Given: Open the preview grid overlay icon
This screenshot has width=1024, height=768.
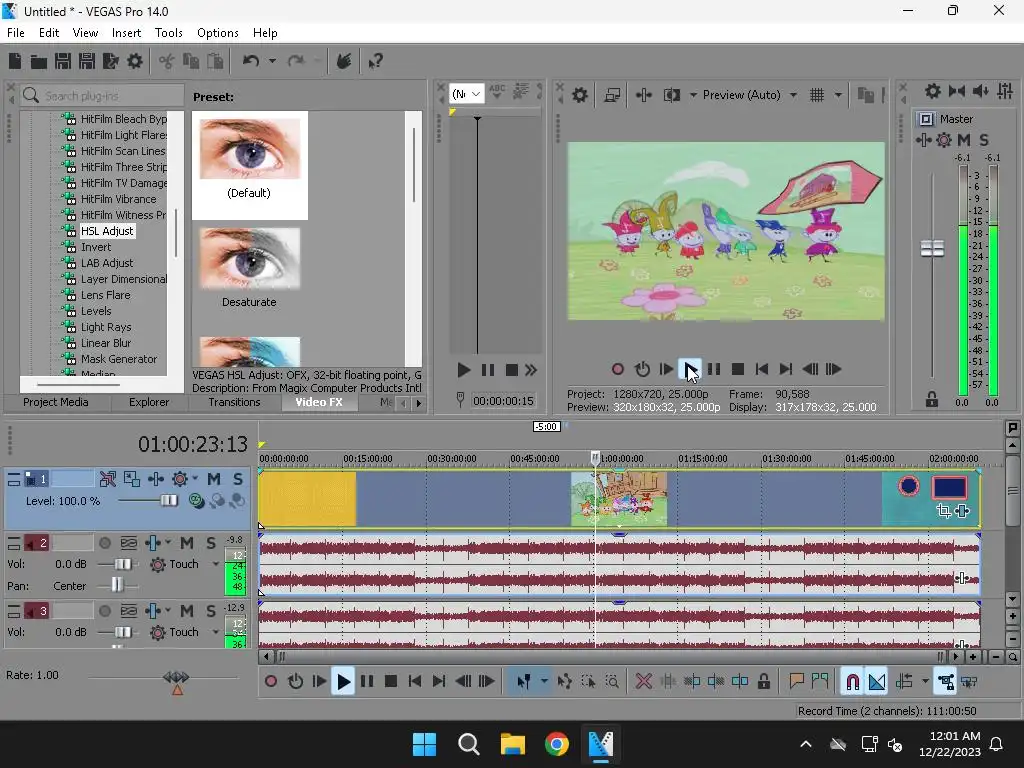Looking at the screenshot, I should pyautogui.click(x=817, y=95).
